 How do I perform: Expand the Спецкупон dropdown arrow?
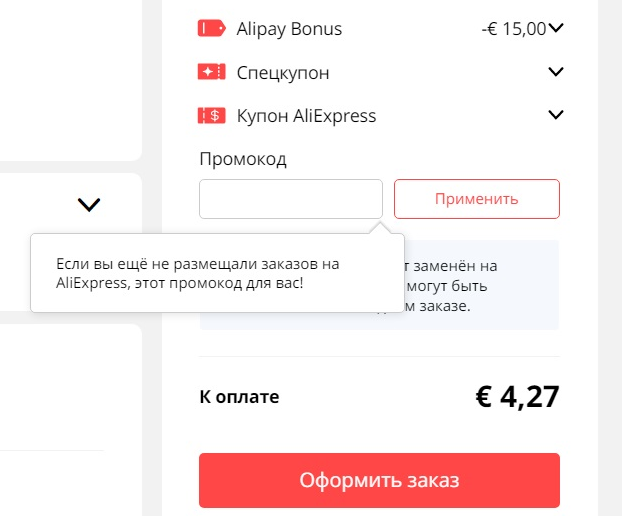556,72
